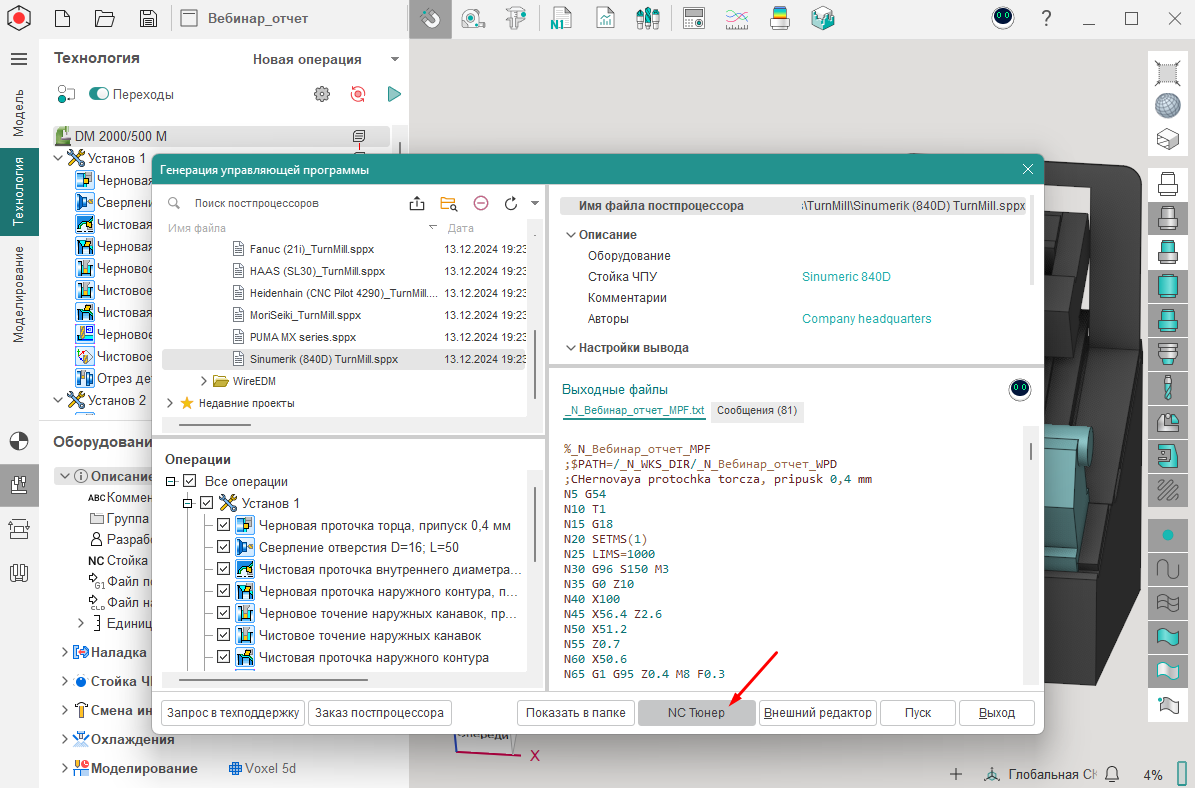
Task: Click the NC Тюнер button
Action: point(696,713)
